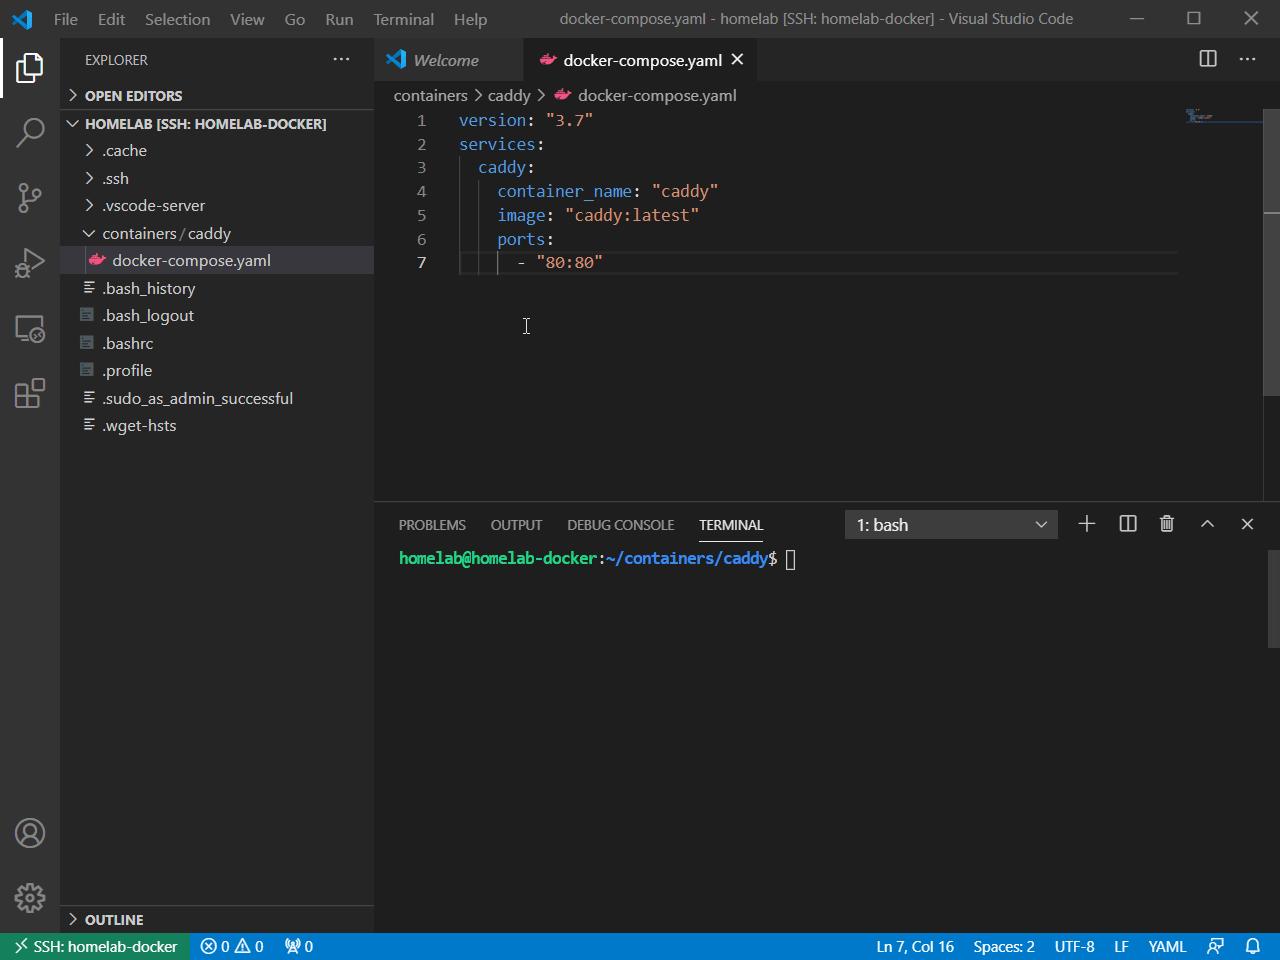The width and height of the screenshot is (1280, 960).
Task: Kill the terminal with the trash icon
Action: (1166, 523)
